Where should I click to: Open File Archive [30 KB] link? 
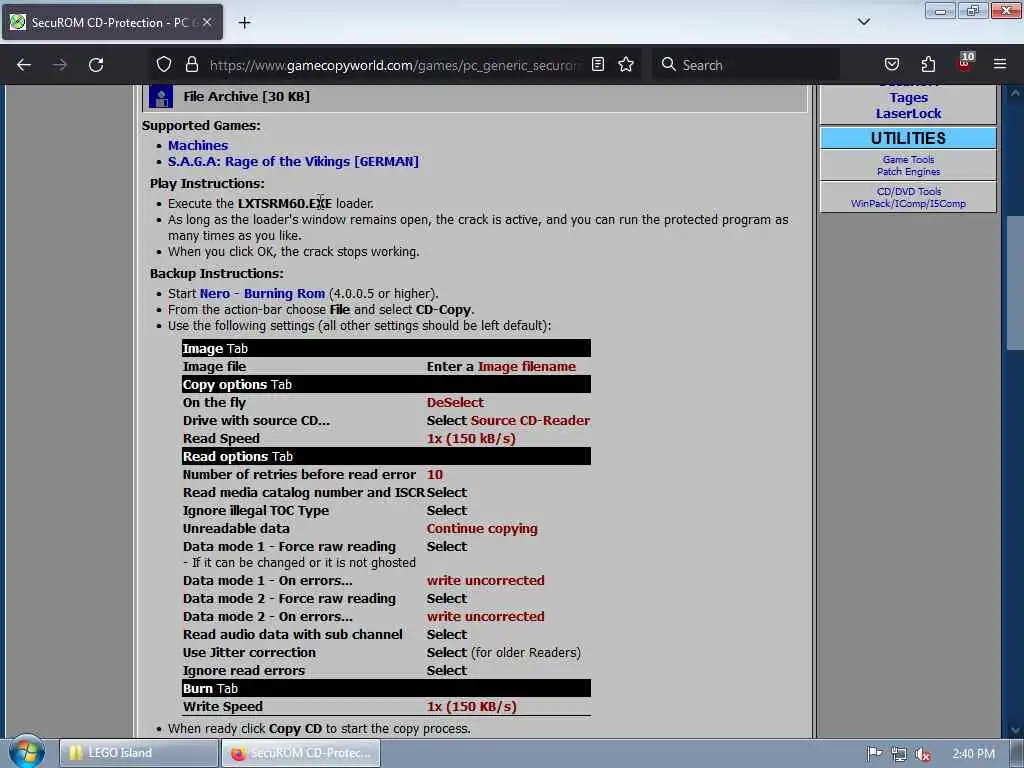pos(246,97)
